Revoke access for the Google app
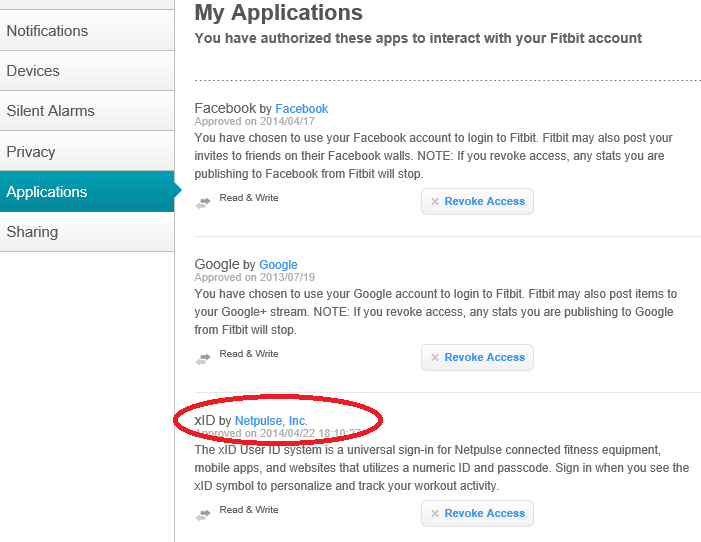 pyautogui.click(x=477, y=357)
